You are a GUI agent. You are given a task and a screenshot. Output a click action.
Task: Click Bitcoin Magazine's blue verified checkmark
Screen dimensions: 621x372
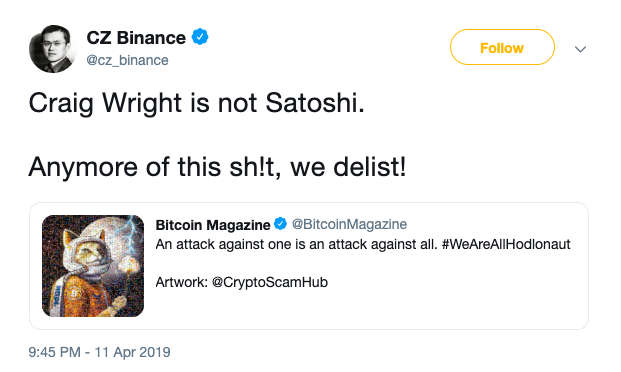280,224
